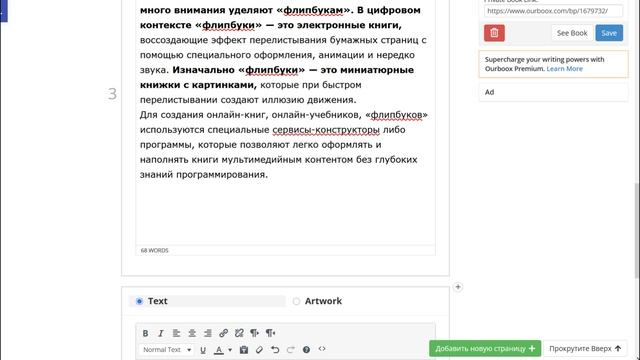Select the Text page type radio
The height and width of the screenshot is (360, 640).
139,301
